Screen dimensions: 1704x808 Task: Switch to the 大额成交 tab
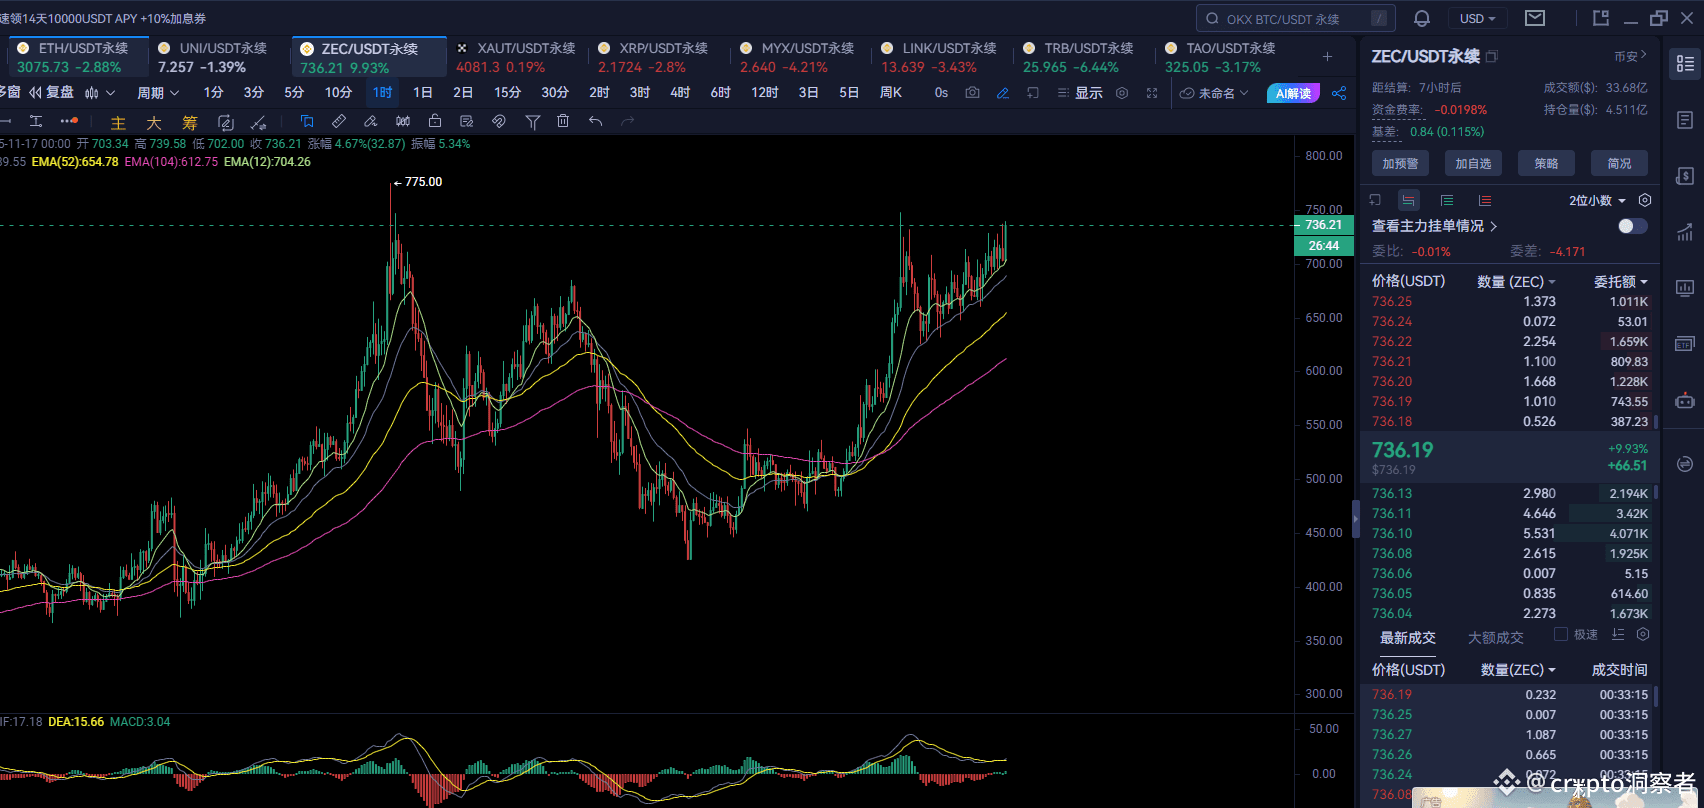pyautogui.click(x=1495, y=638)
